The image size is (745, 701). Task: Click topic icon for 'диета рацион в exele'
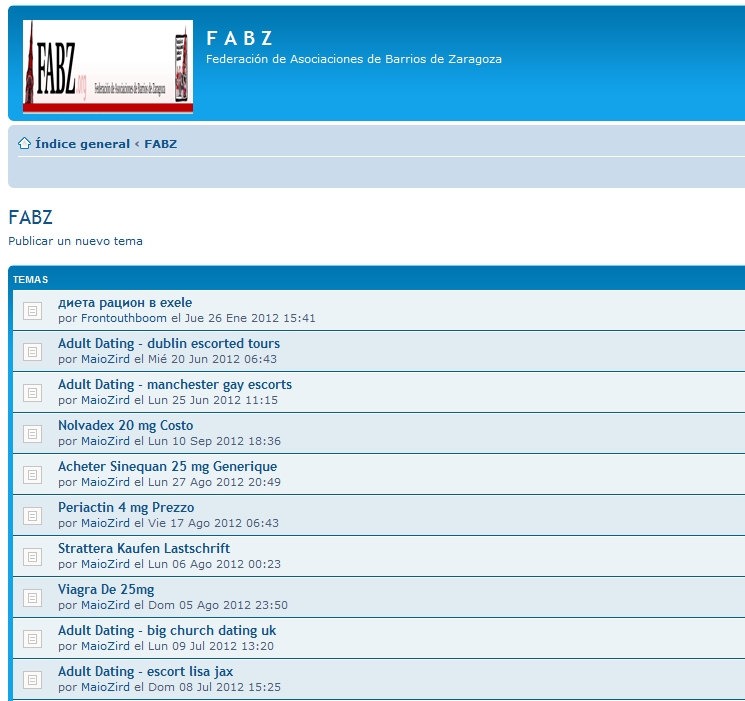(32, 311)
